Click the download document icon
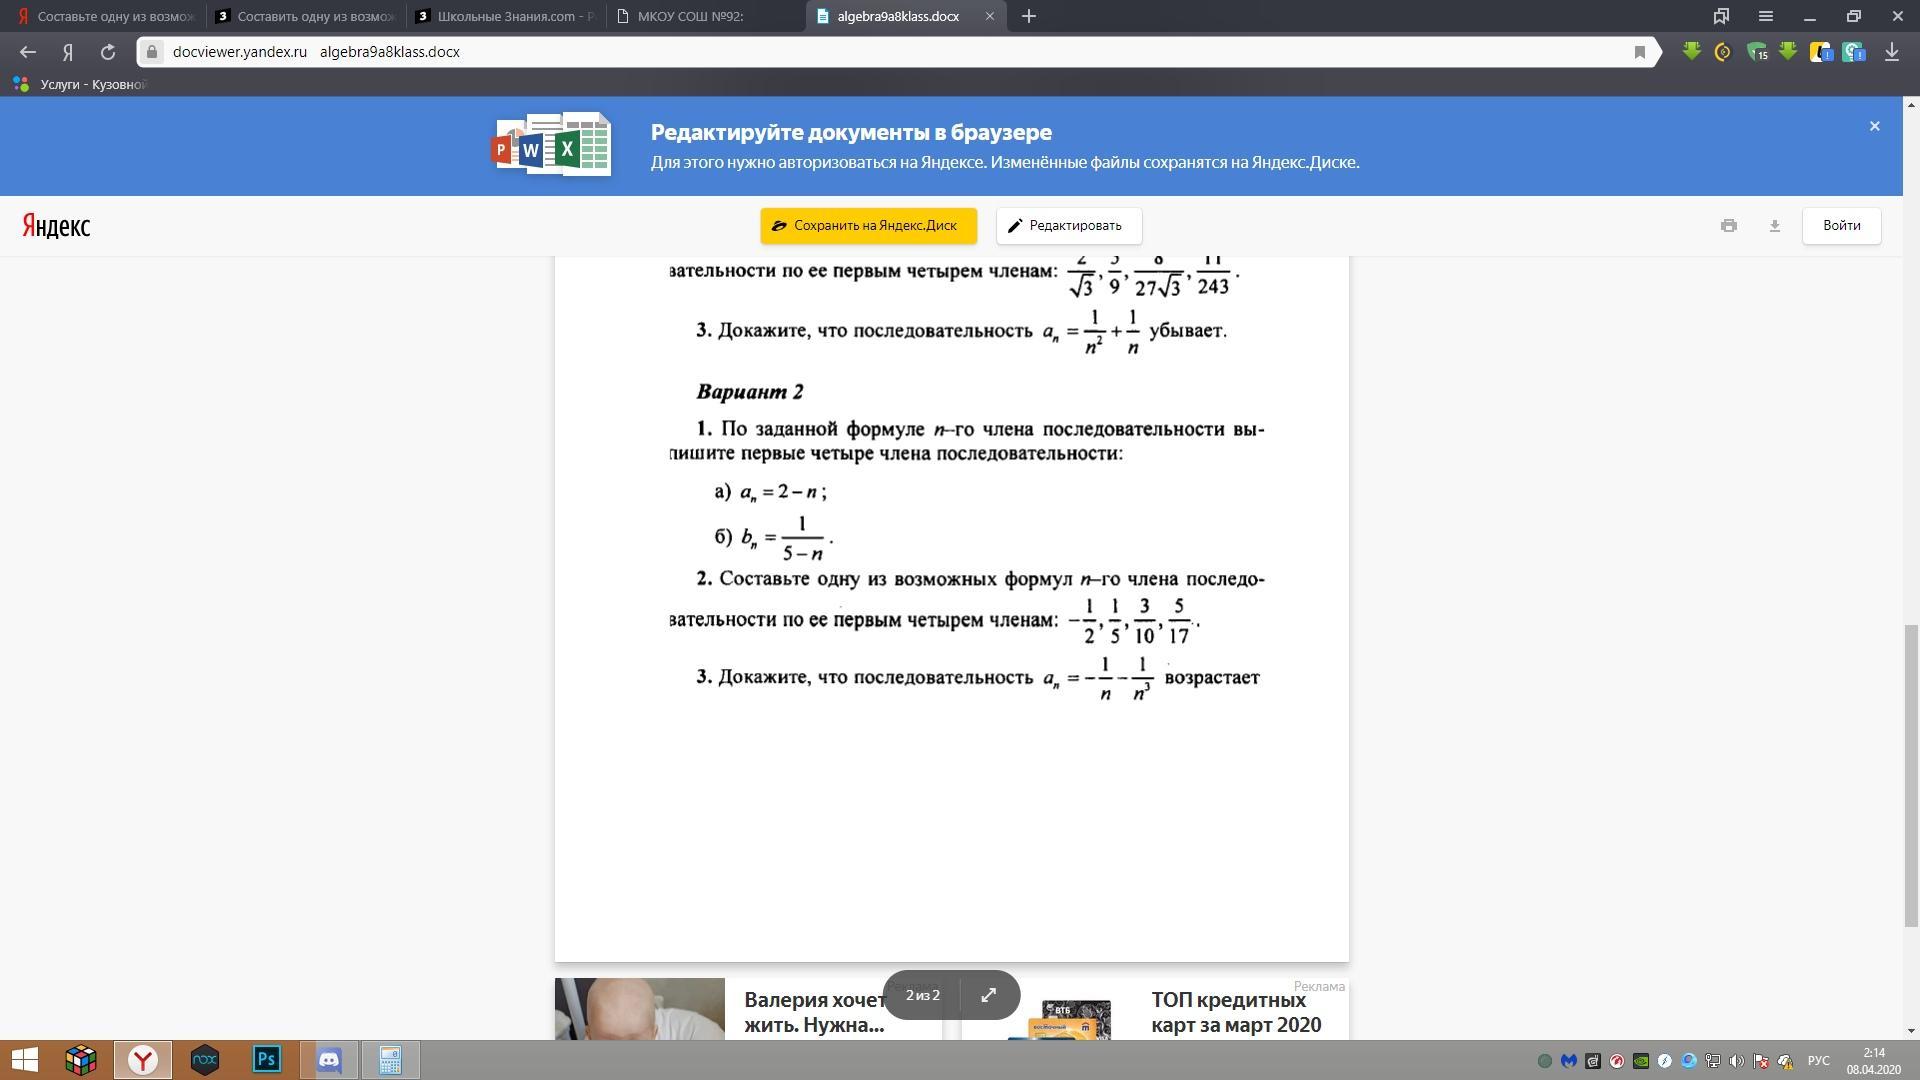This screenshot has width=1920, height=1080. [x=1774, y=226]
